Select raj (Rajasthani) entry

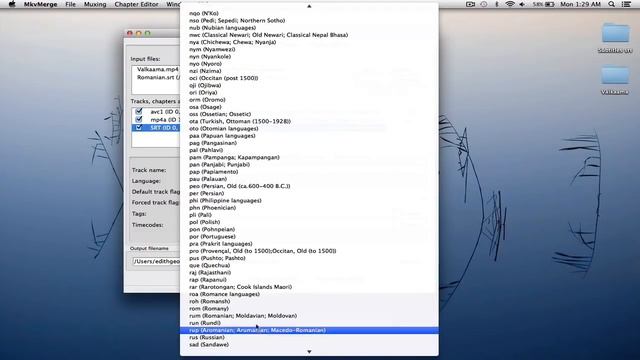[309, 272]
